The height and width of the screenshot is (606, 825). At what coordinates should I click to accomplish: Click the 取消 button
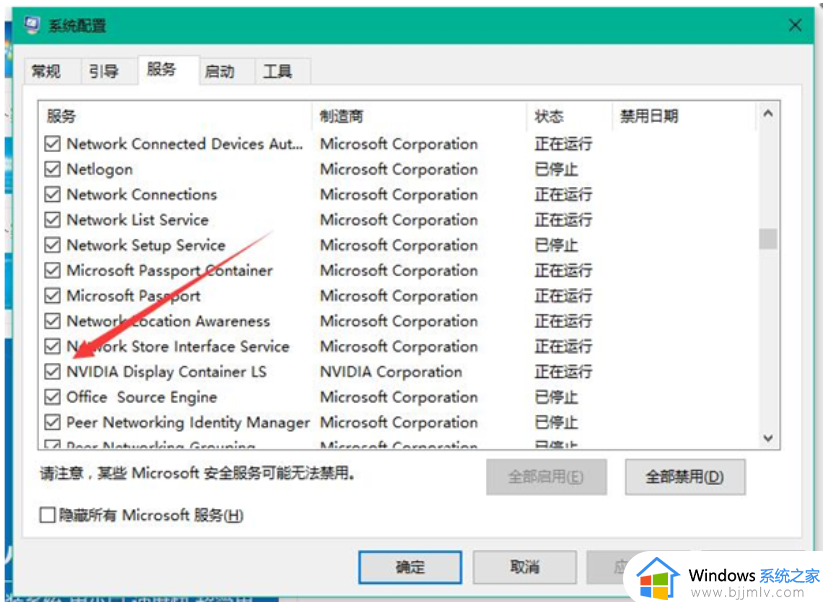tap(524, 567)
